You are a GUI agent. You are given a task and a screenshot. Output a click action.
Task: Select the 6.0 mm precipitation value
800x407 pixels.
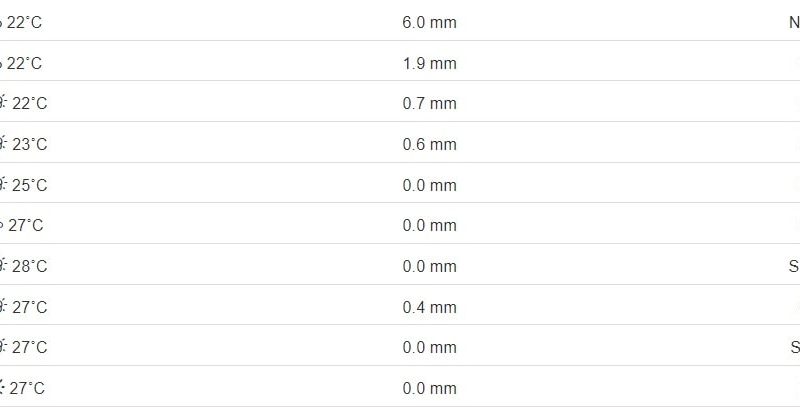pos(429,22)
